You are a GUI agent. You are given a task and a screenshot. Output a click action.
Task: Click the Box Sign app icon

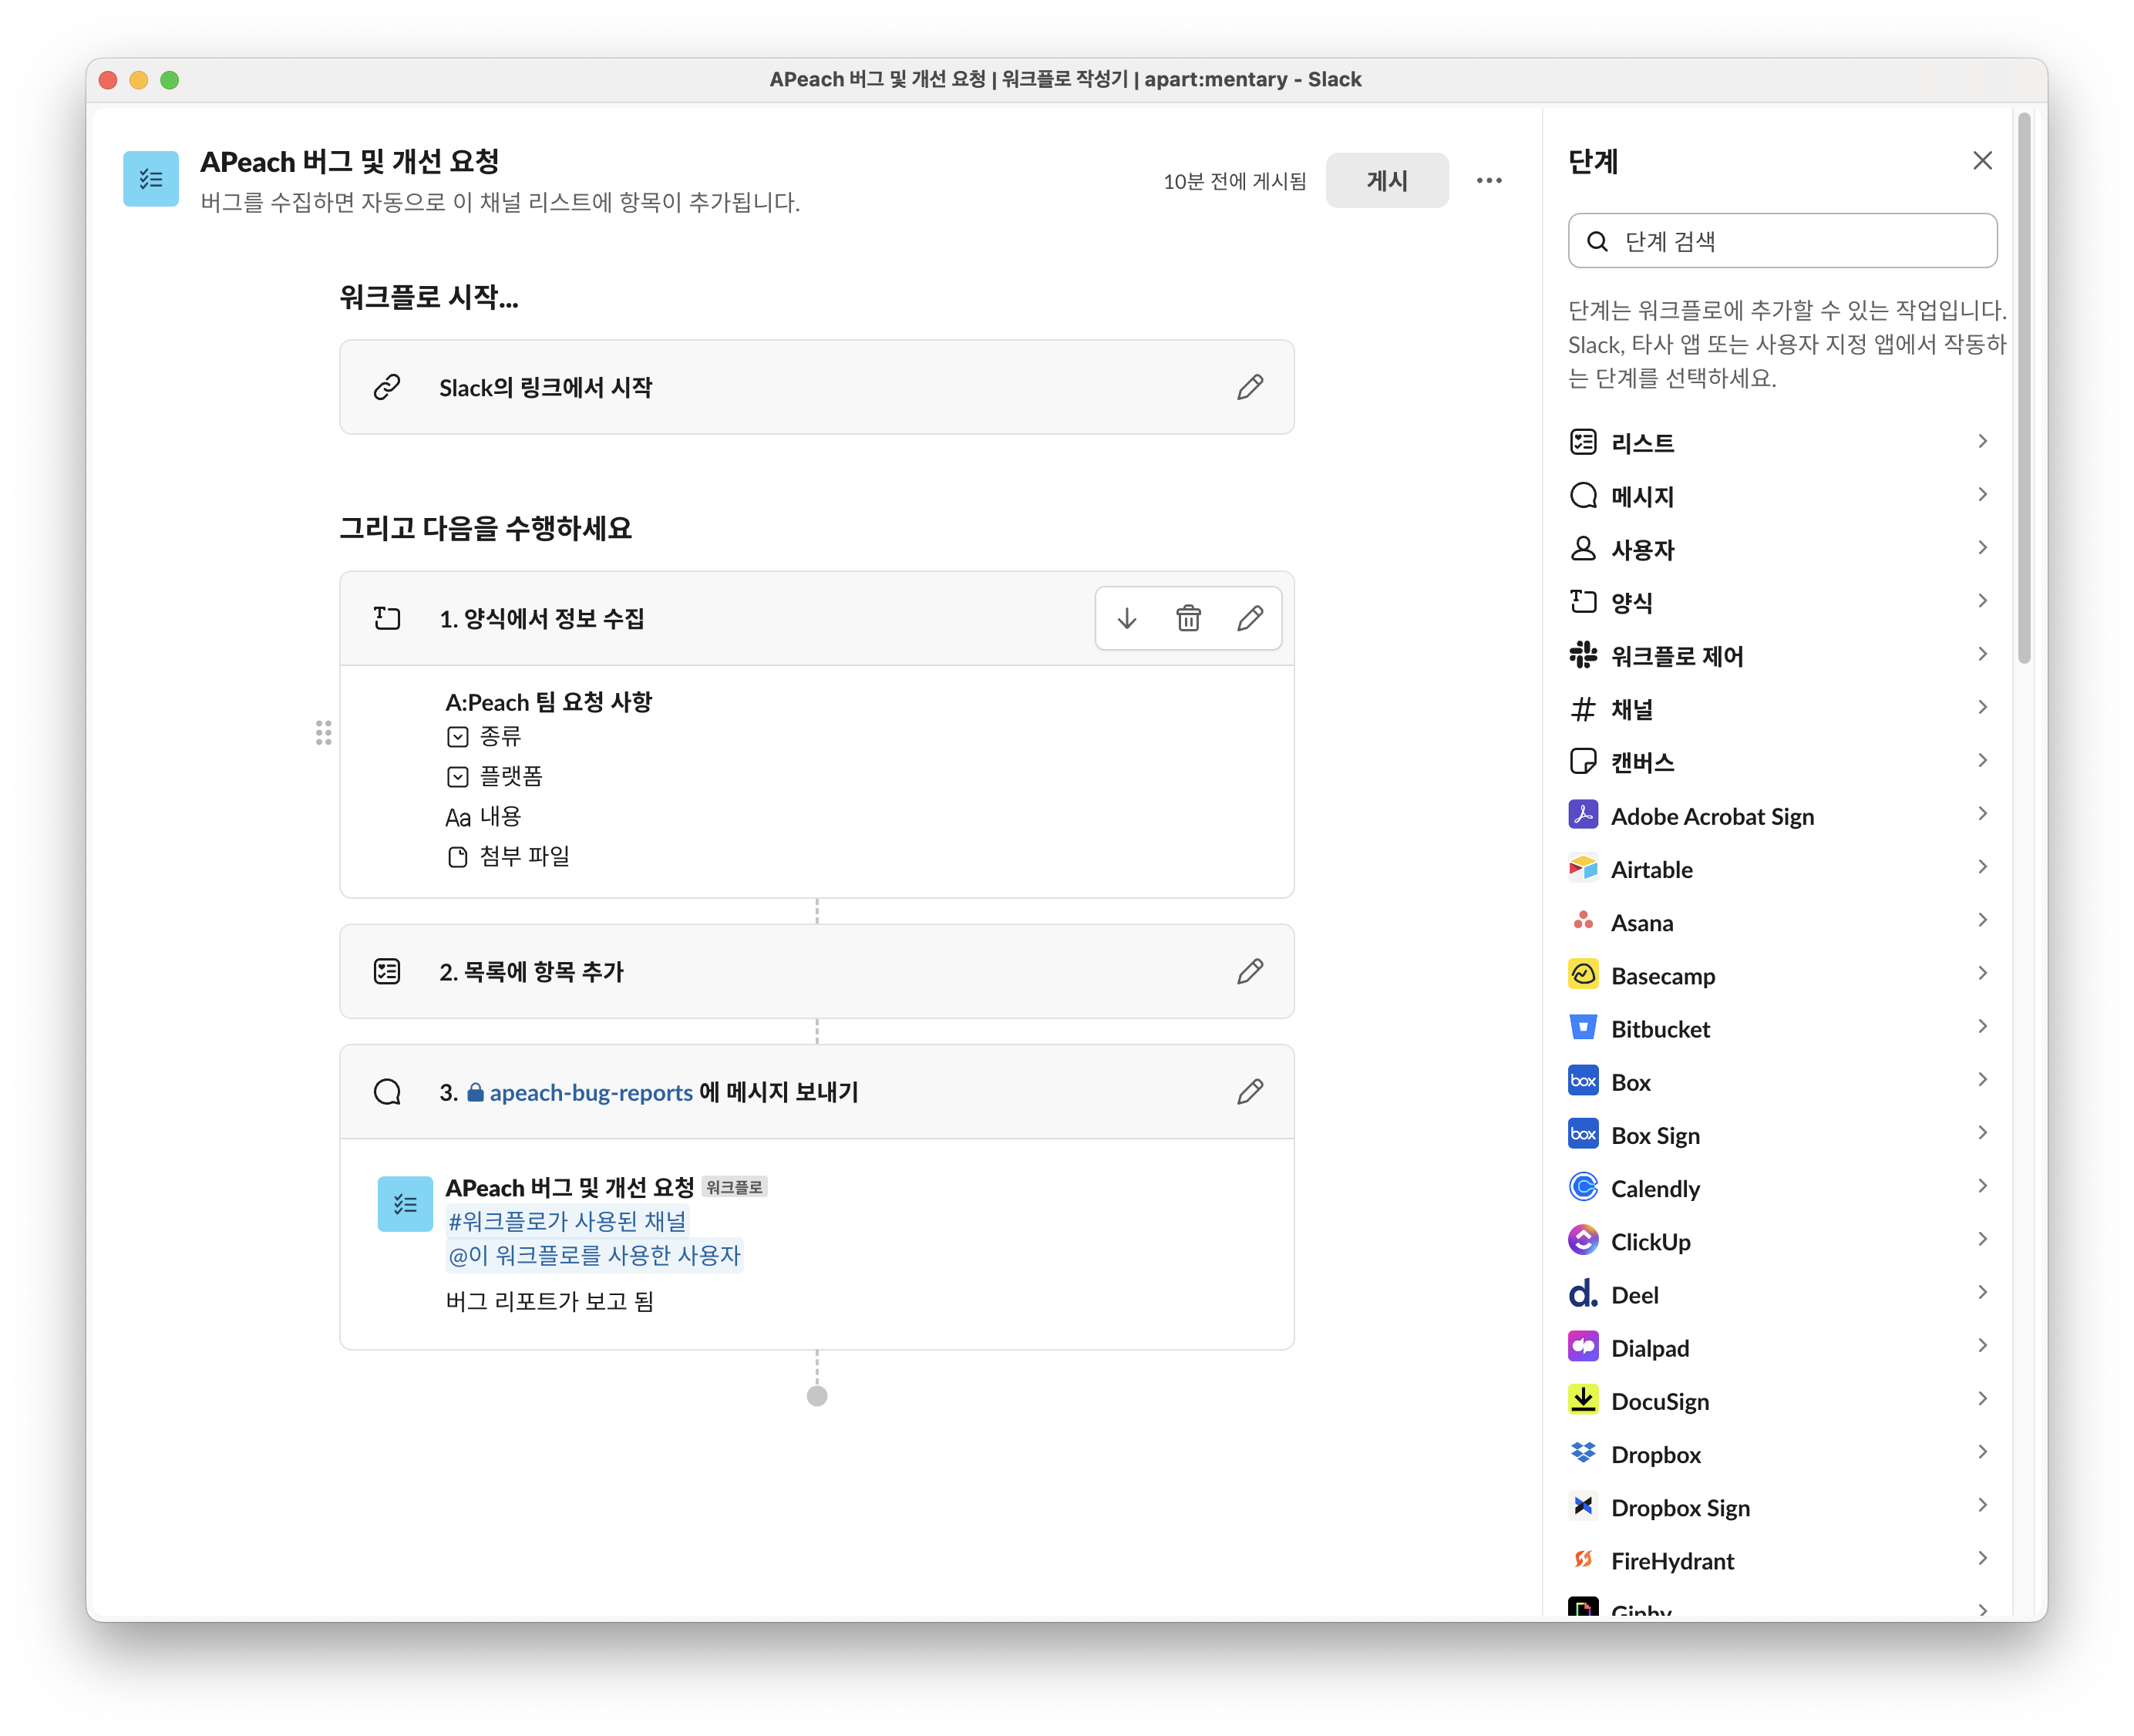pyautogui.click(x=1583, y=1134)
